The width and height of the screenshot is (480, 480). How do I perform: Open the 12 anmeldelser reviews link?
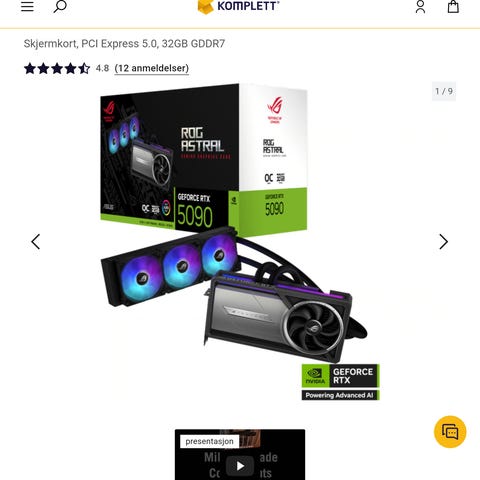[152, 68]
